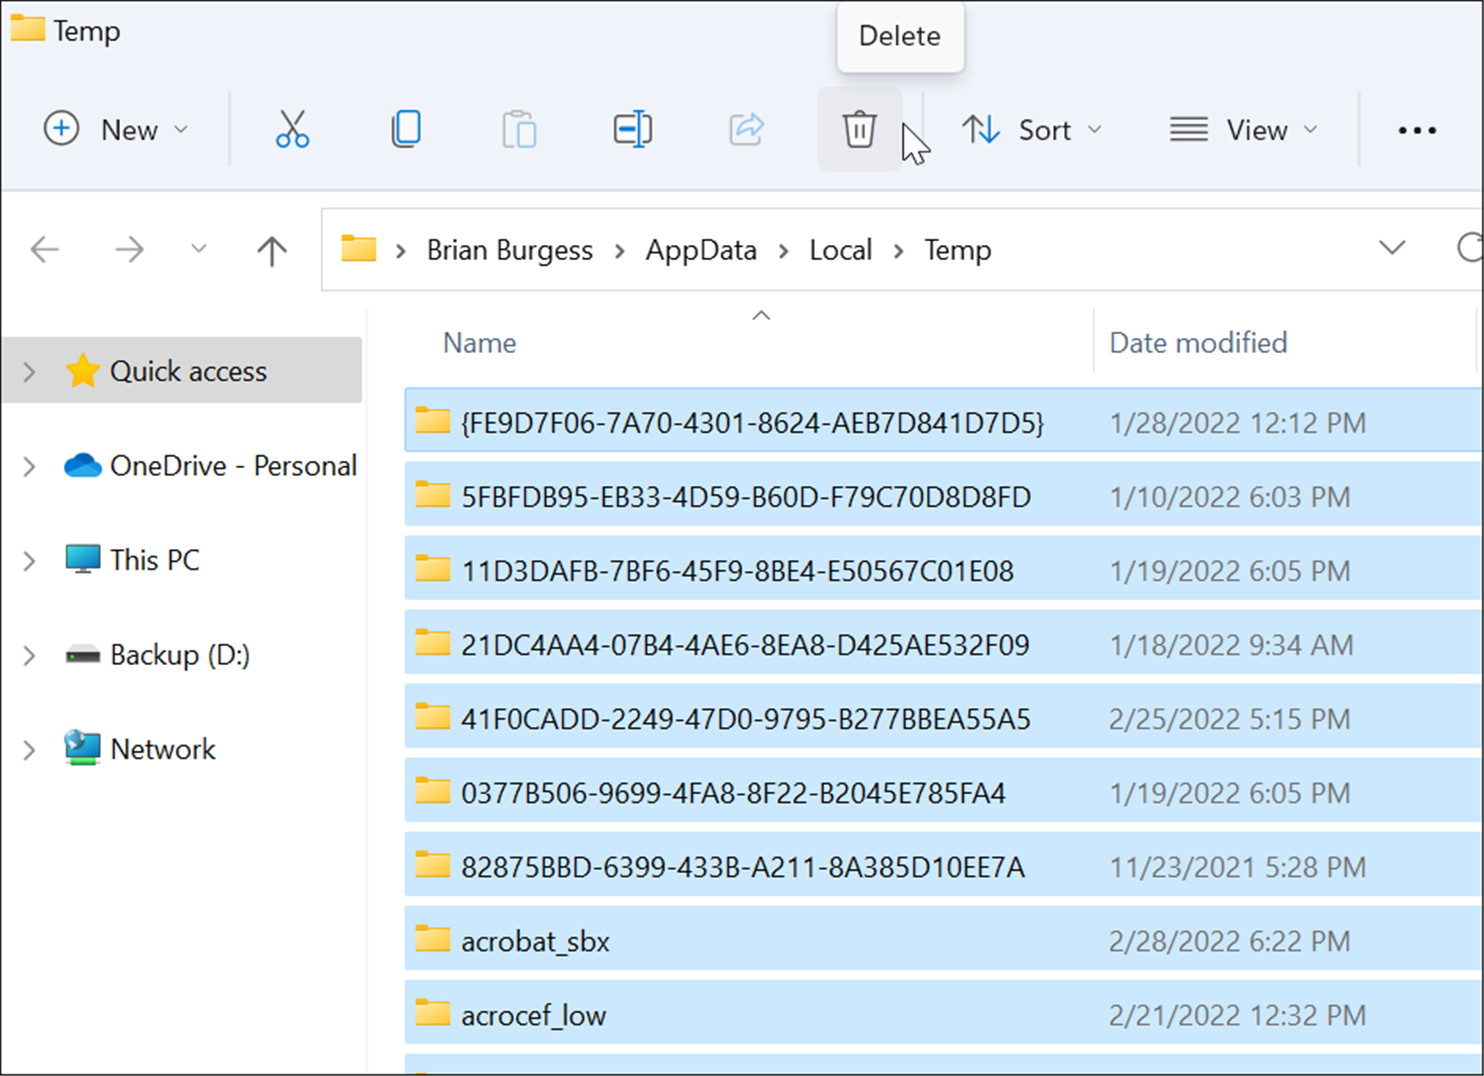The image size is (1484, 1076).
Task: Cut the selected folders
Action: (291, 129)
